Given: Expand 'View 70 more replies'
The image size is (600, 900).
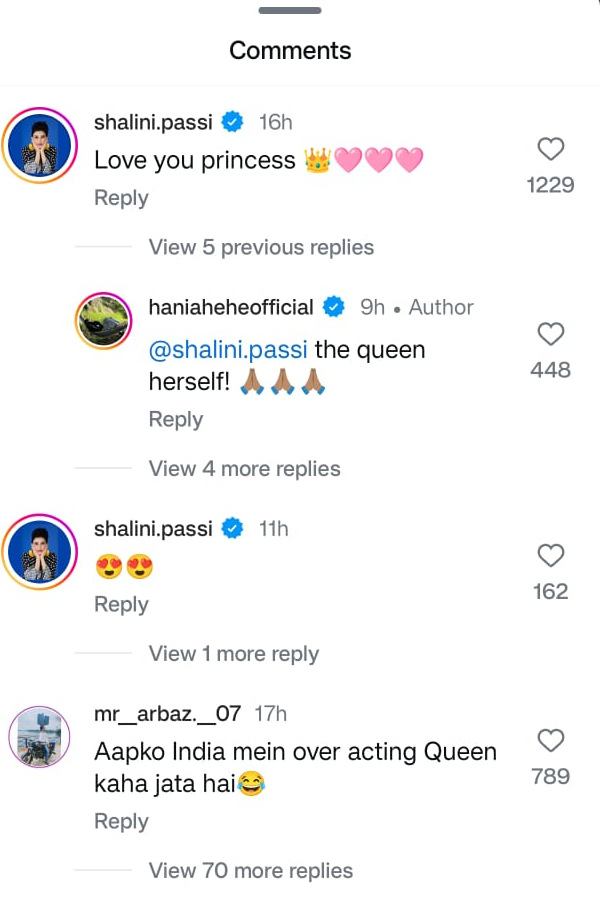Looking at the screenshot, I should 250,871.
